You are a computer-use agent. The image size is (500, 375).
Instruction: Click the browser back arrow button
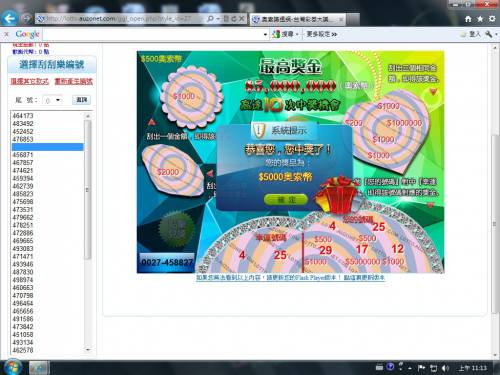pos(10,18)
